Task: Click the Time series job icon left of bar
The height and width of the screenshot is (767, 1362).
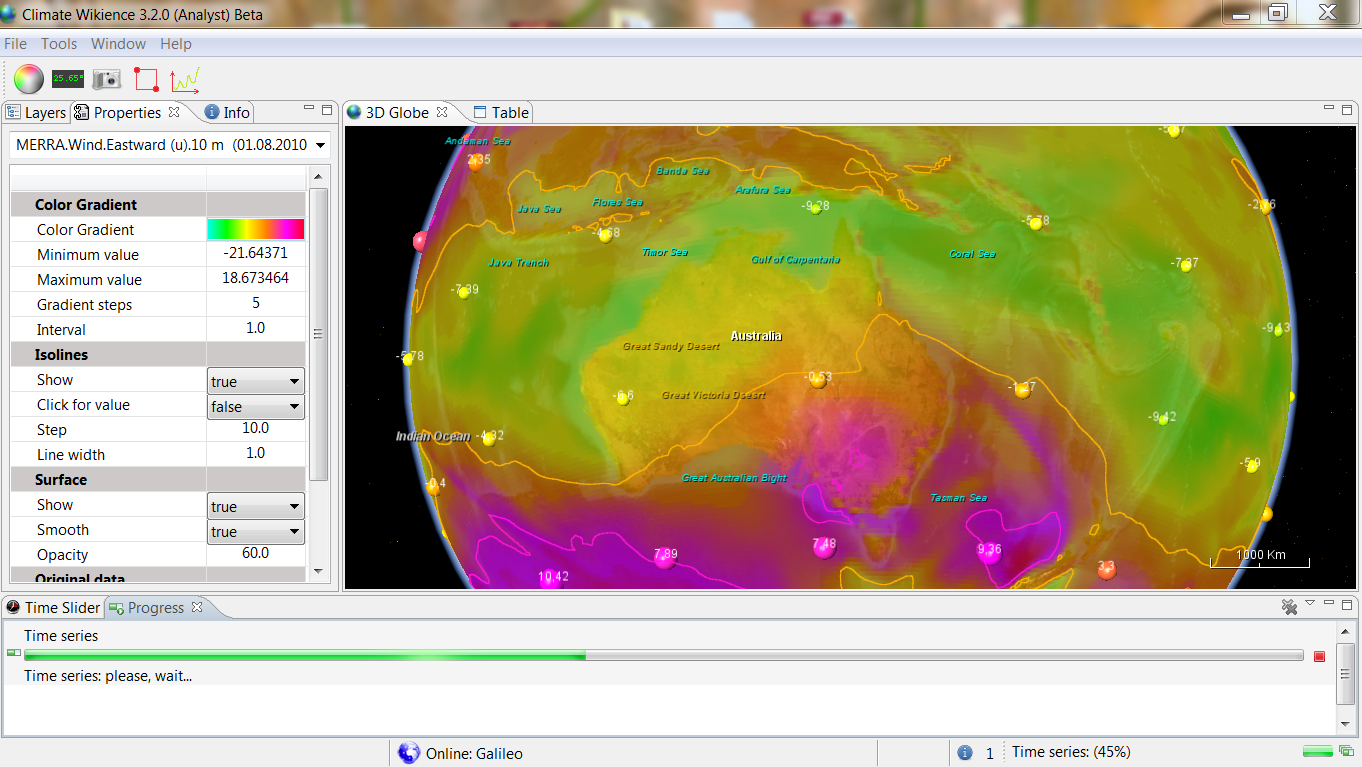Action: point(13,653)
